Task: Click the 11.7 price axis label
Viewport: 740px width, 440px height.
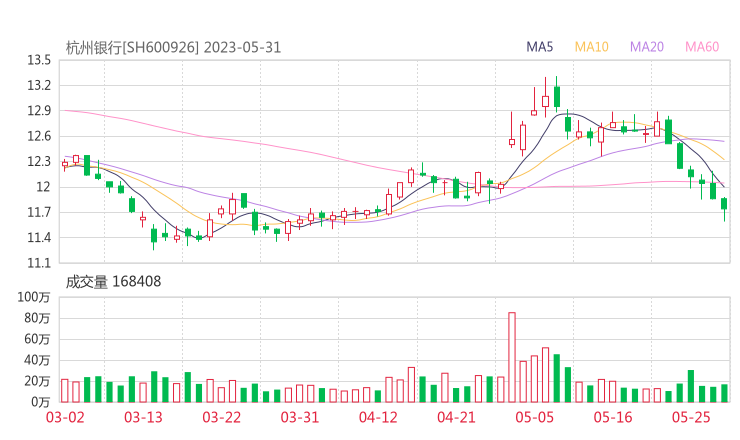Action: click(x=39, y=212)
